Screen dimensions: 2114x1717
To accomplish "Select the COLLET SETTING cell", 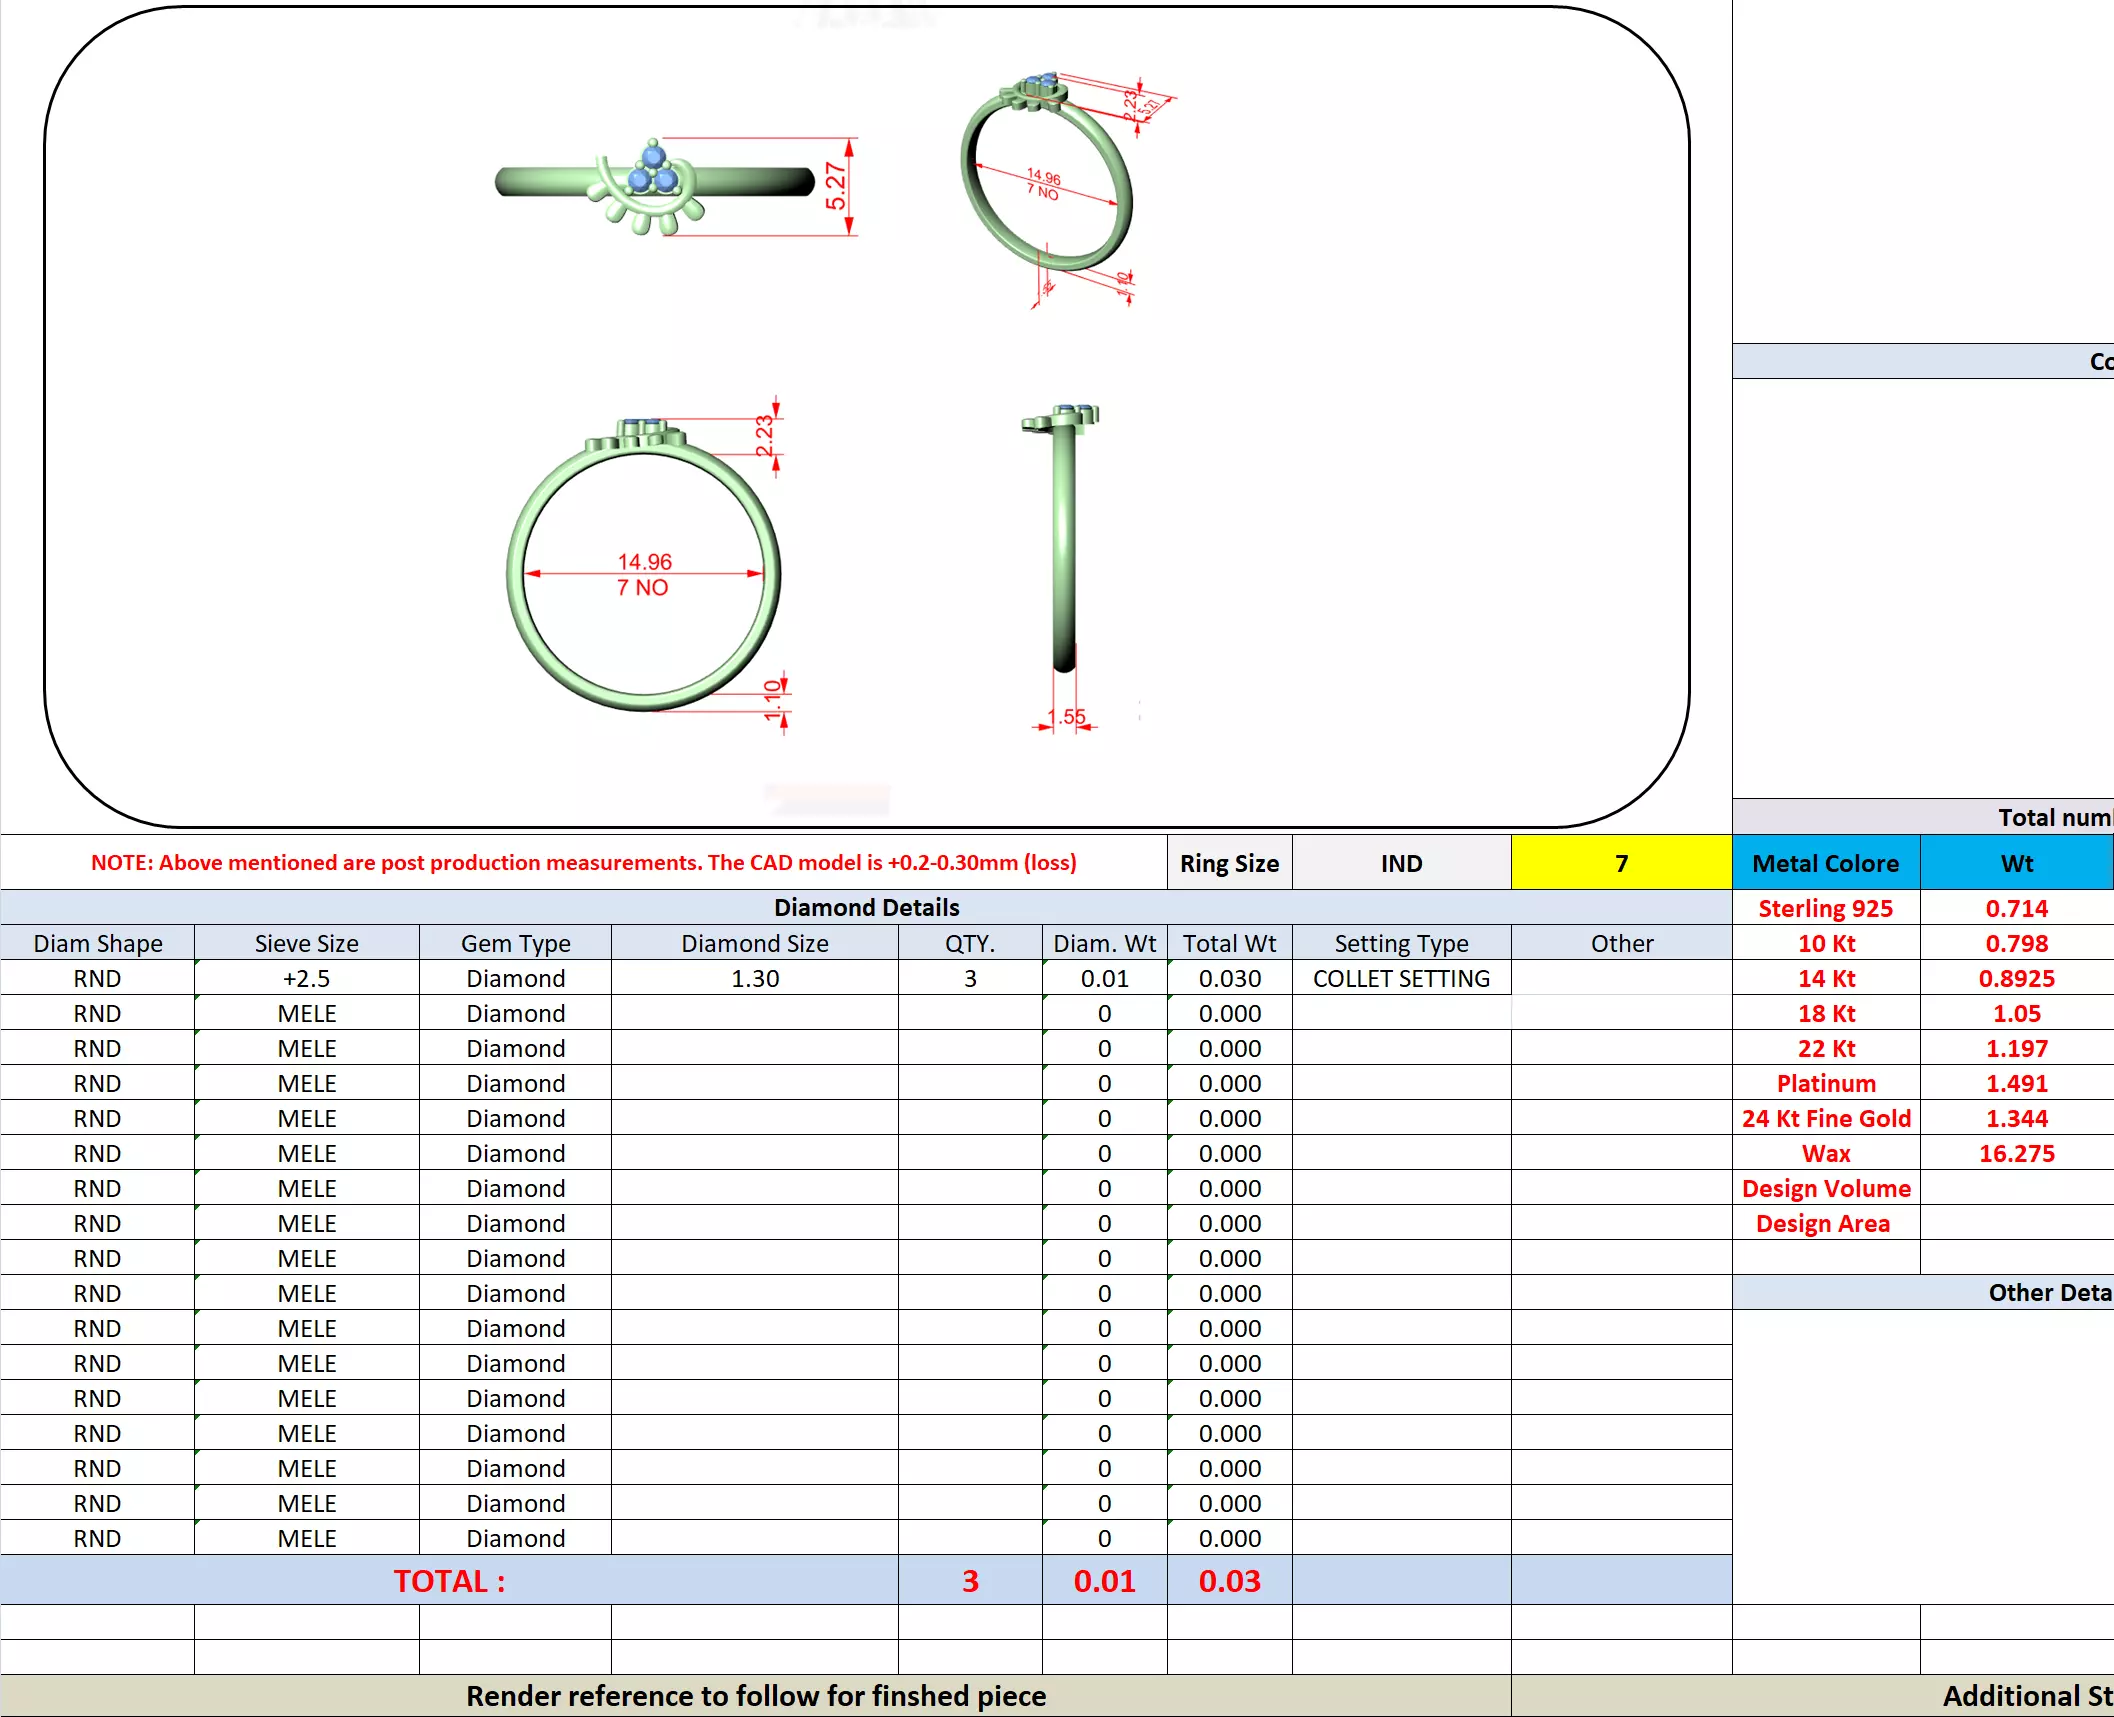I will point(1400,978).
